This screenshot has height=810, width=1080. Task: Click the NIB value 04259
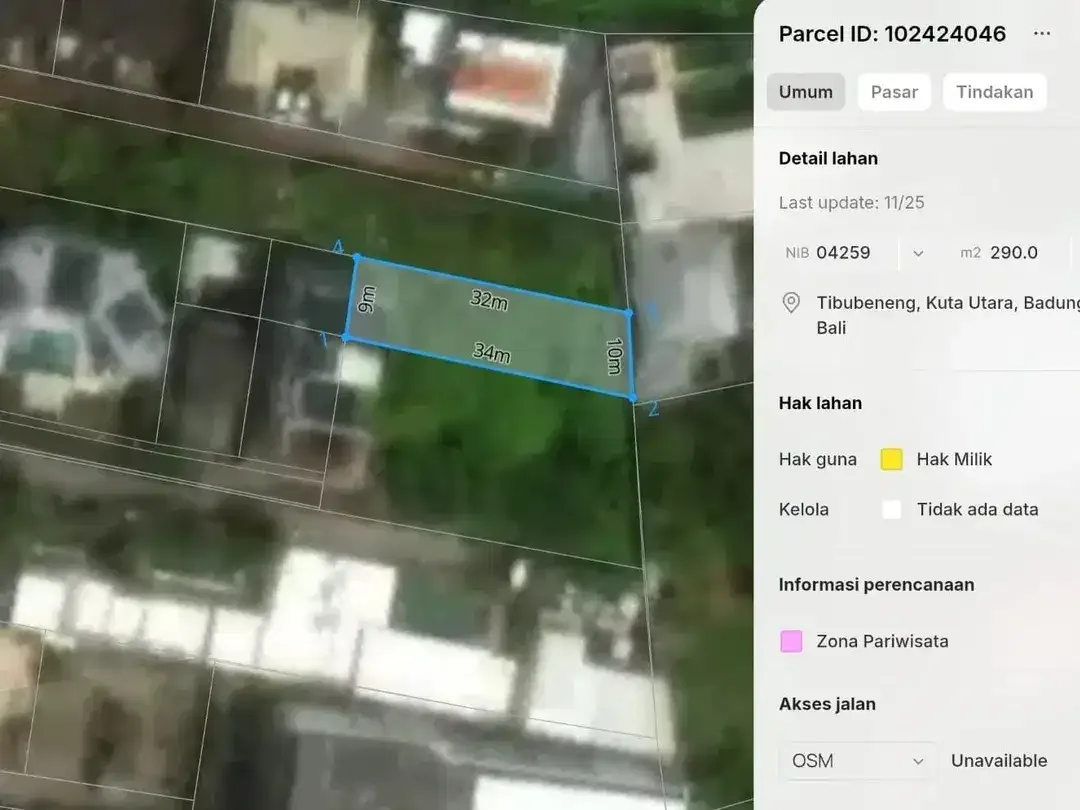pyautogui.click(x=843, y=253)
